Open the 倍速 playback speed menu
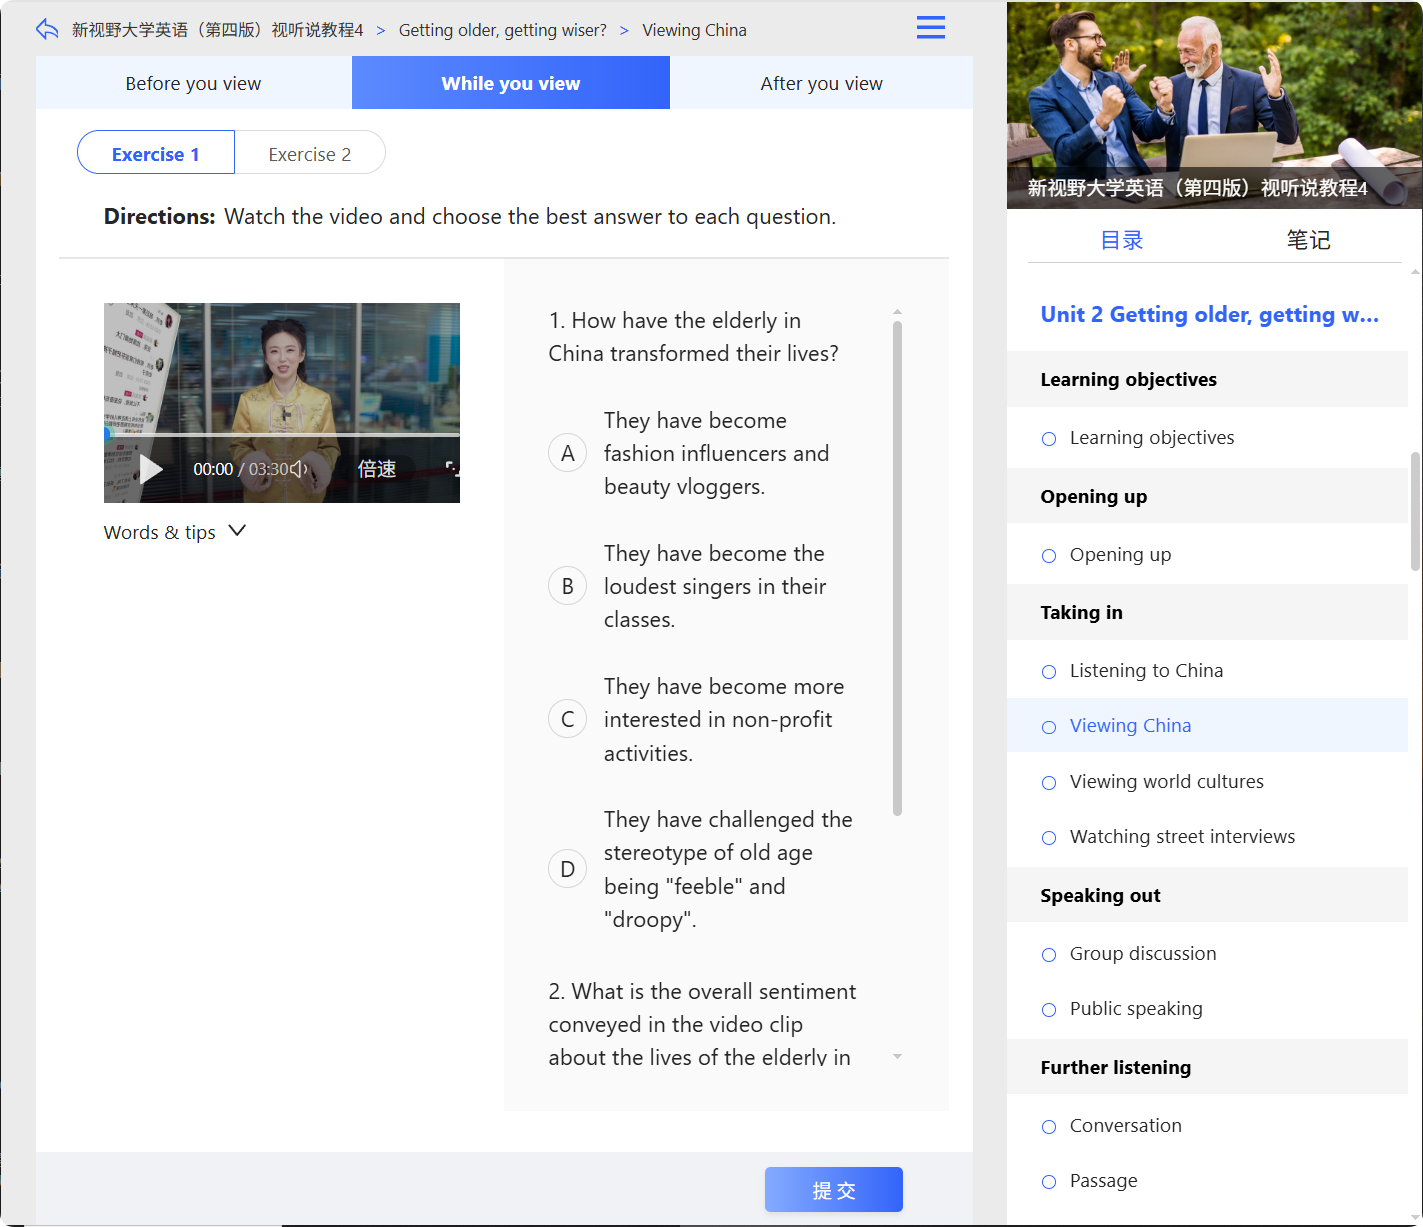 [x=377, y=469]
